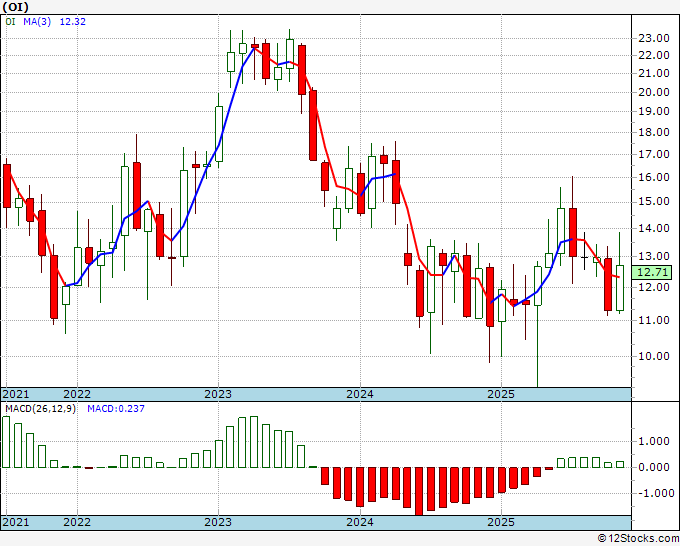Click 2023 on the MACD time axis
Image resolution: width=680 pixels, height=546 pixels.
pyautogui.click(x=218, y=522)
